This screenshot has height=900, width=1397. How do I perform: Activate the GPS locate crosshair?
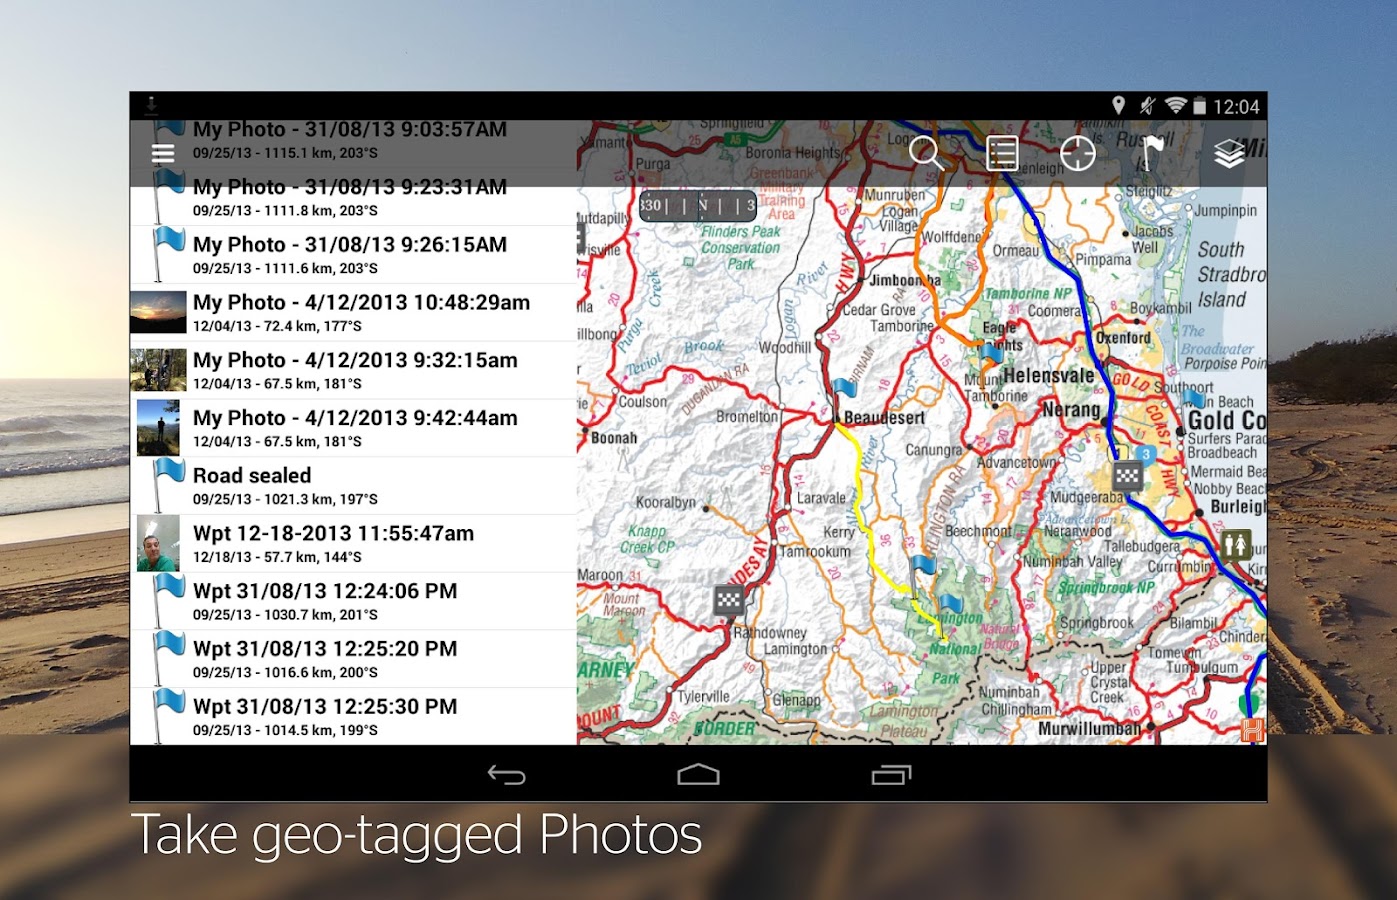click(x=1076, y=153)
